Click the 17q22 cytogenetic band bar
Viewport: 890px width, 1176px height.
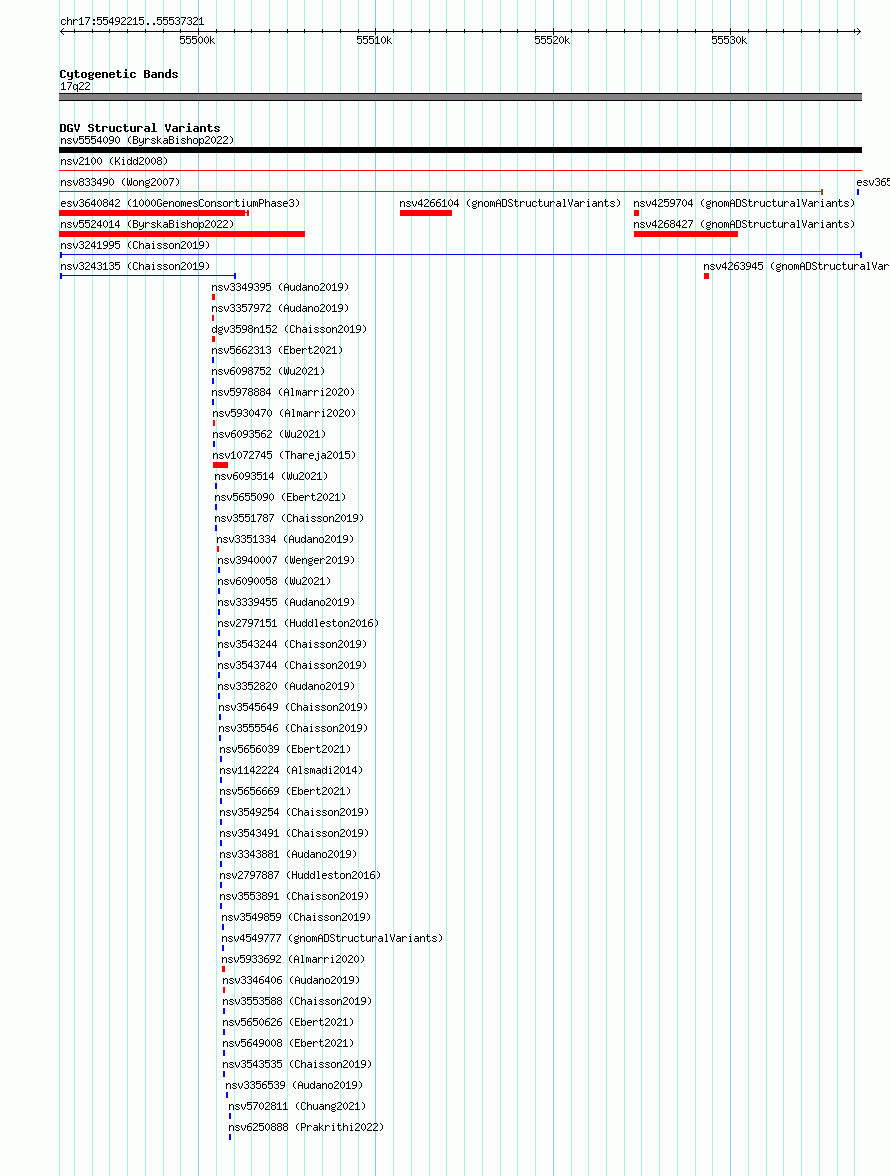tap(460, 97)
